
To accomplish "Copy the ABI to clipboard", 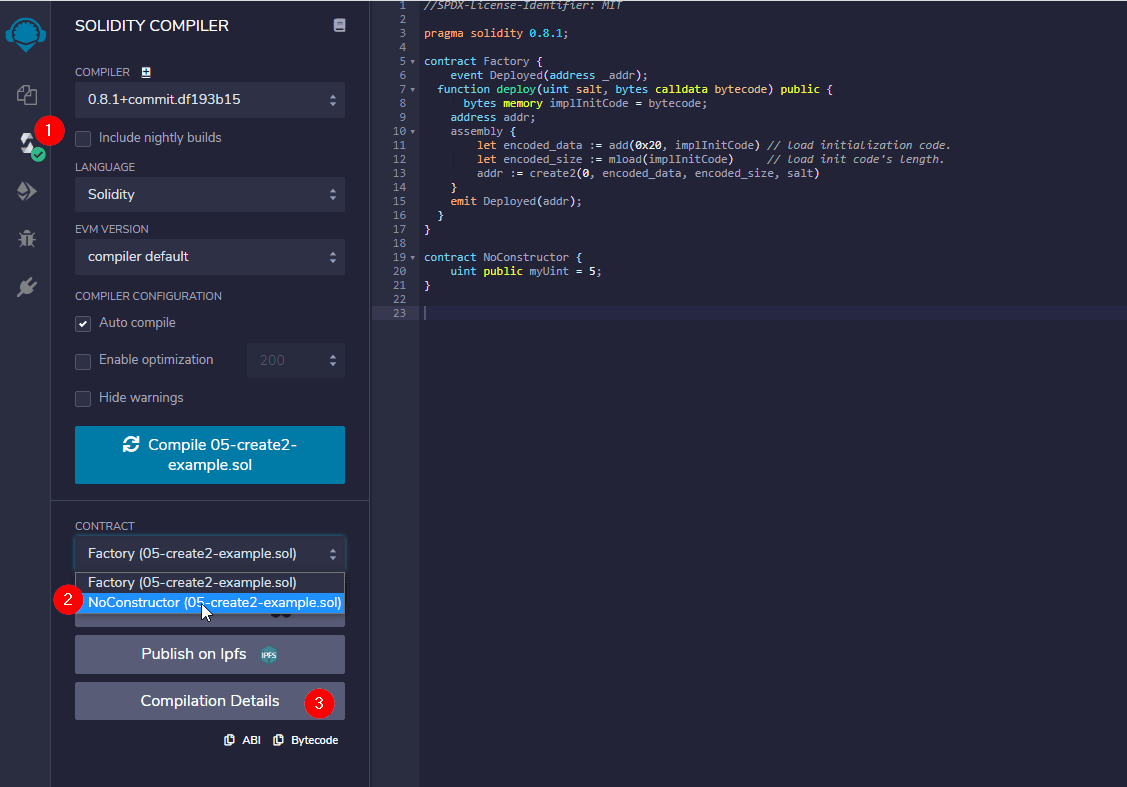I will [x=242, y=740].
